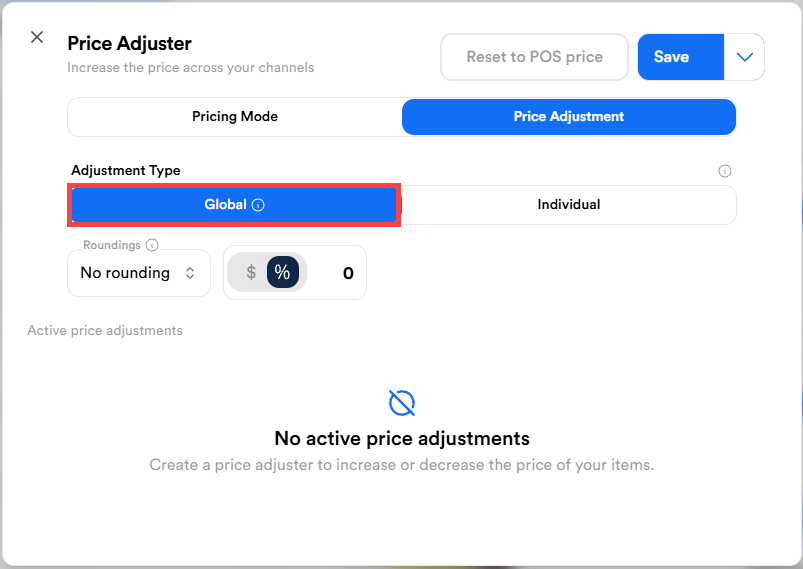Click the No active price adjustments heading

coord(402,438)
